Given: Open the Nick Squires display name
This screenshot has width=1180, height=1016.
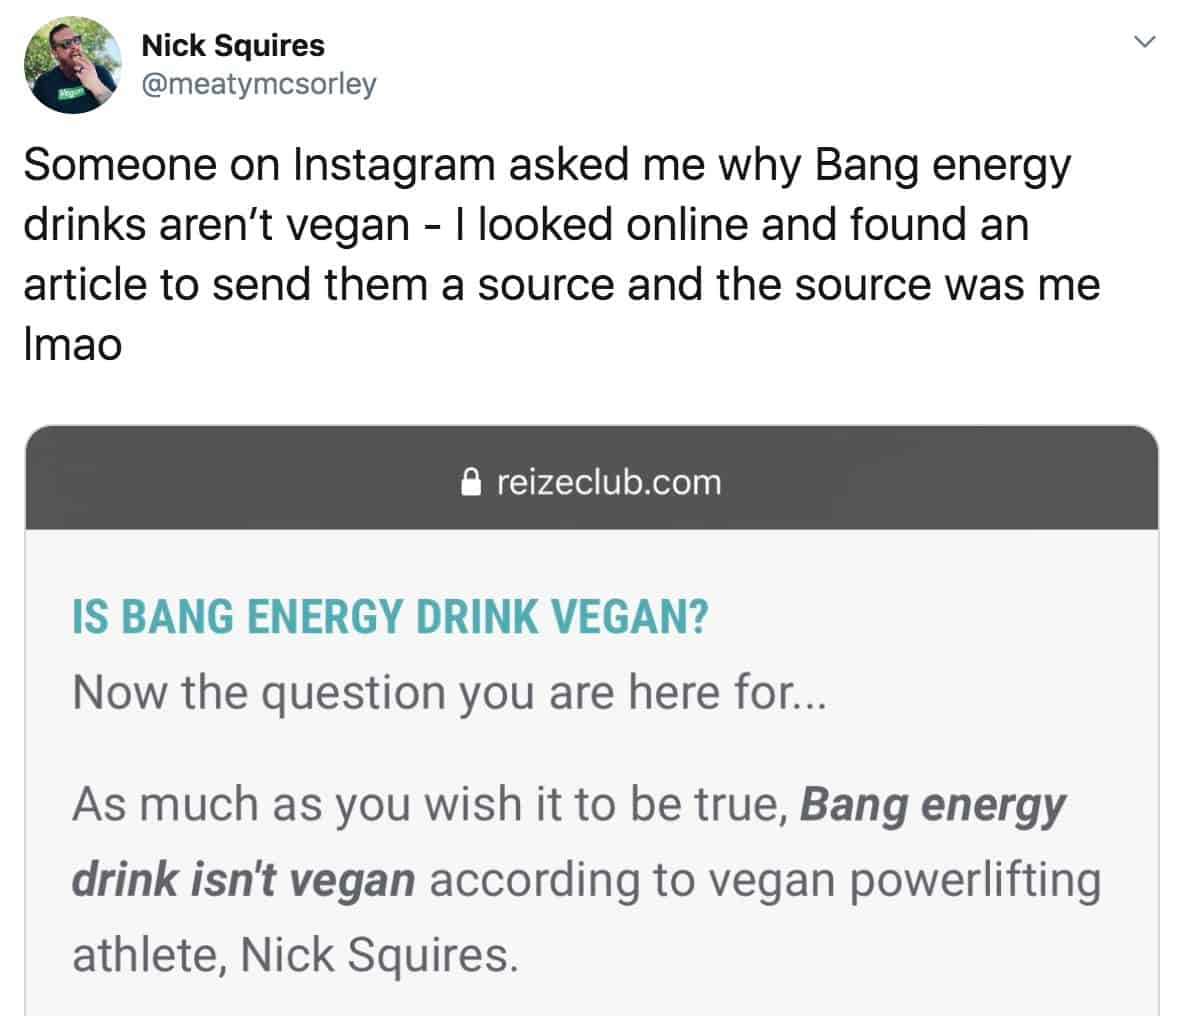Looking at the screenshot, I should [x=233, y=45].
